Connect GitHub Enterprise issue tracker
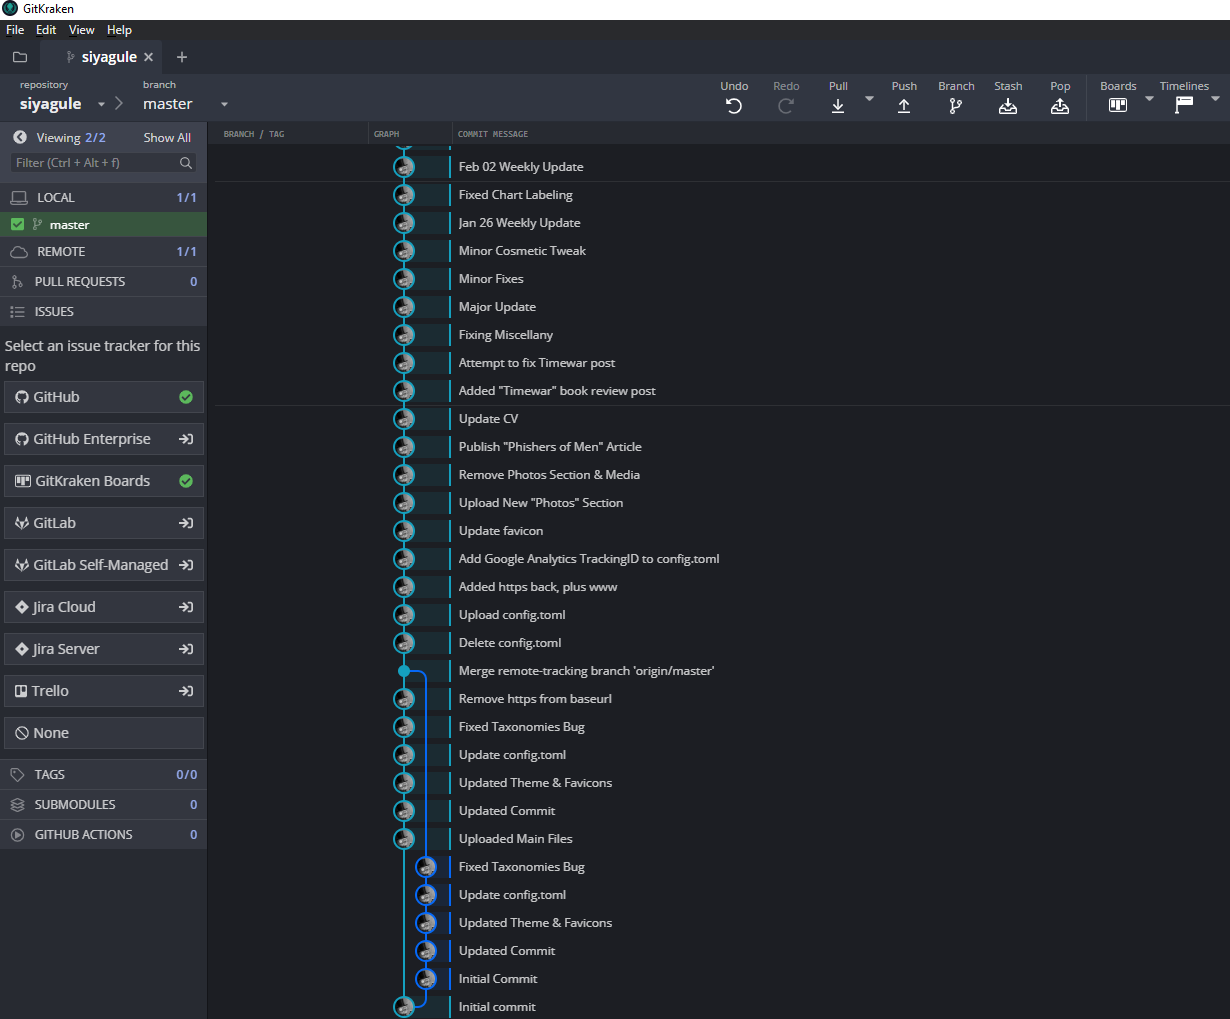The height and width of the screenshot is (1019, 1230). [x=104, y=439]
